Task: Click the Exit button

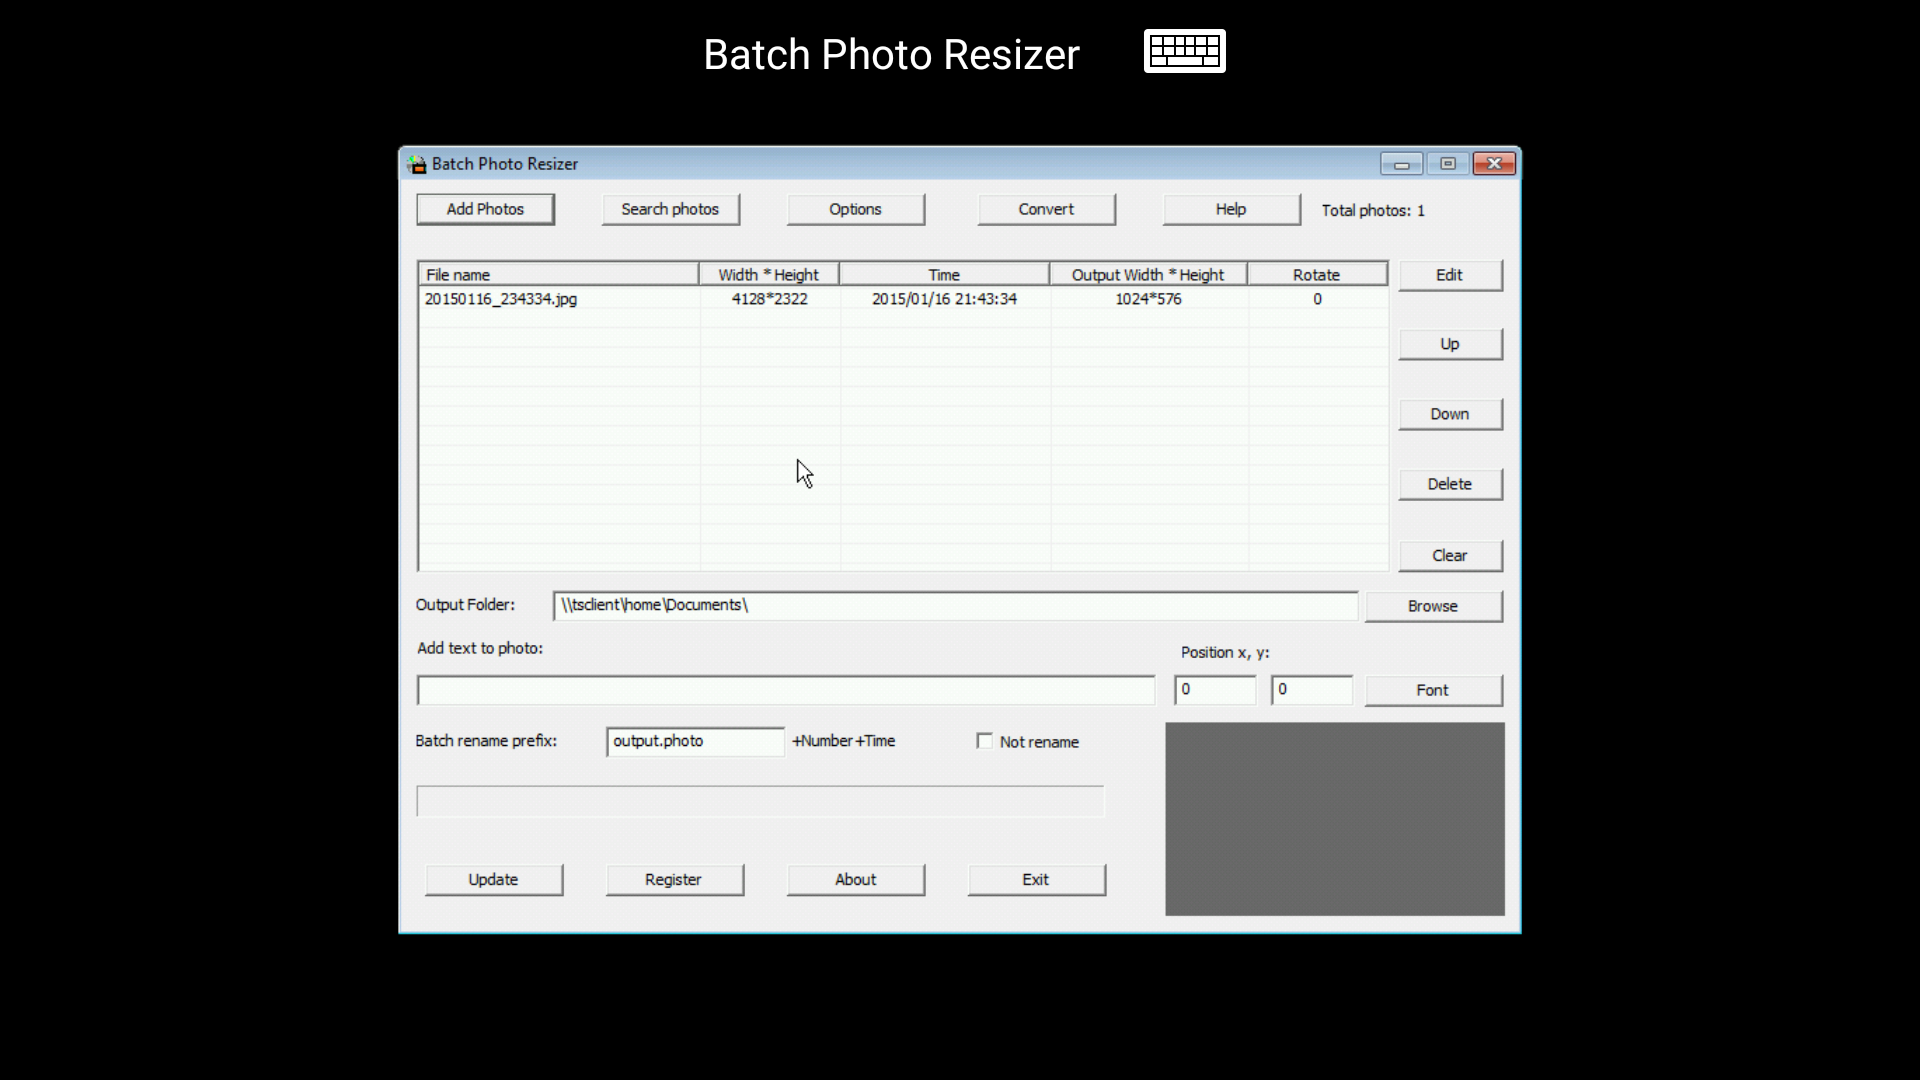Action: click(x=1036, y=880)
